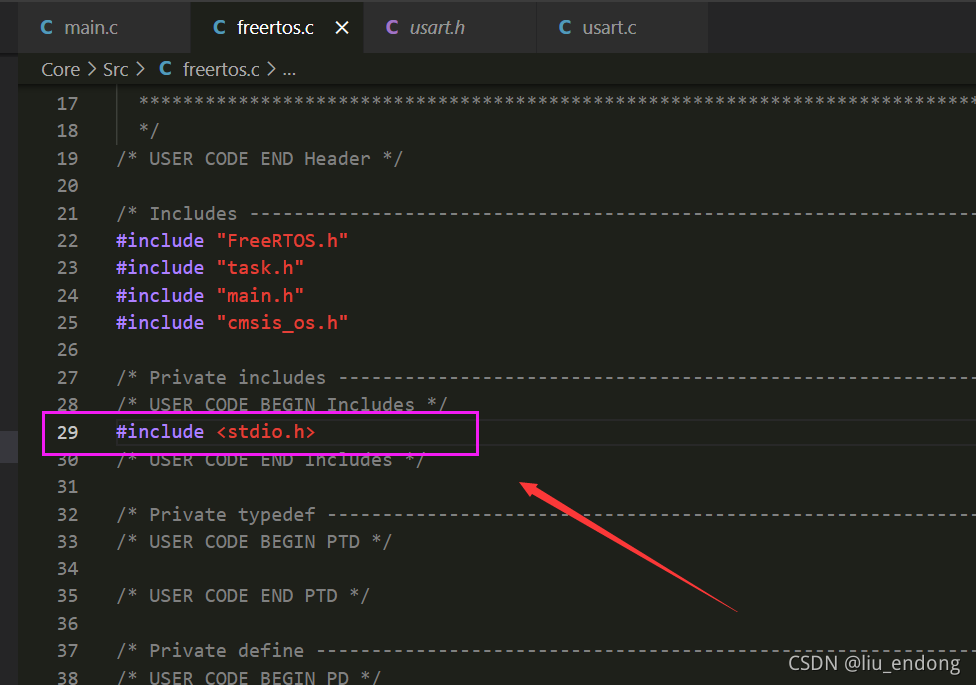Click the USER CODE END PTD comment
976x685 pixels.
243,596
